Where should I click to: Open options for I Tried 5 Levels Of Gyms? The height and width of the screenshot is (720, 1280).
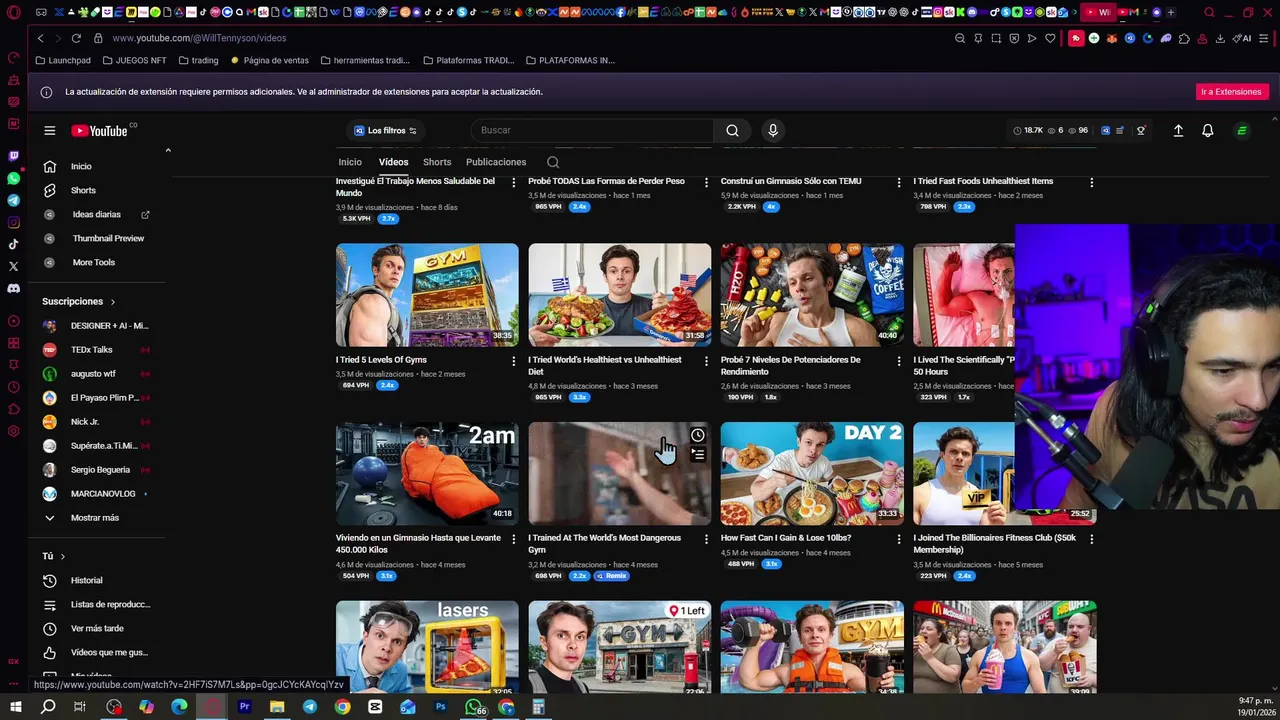[x=514, y=360]
